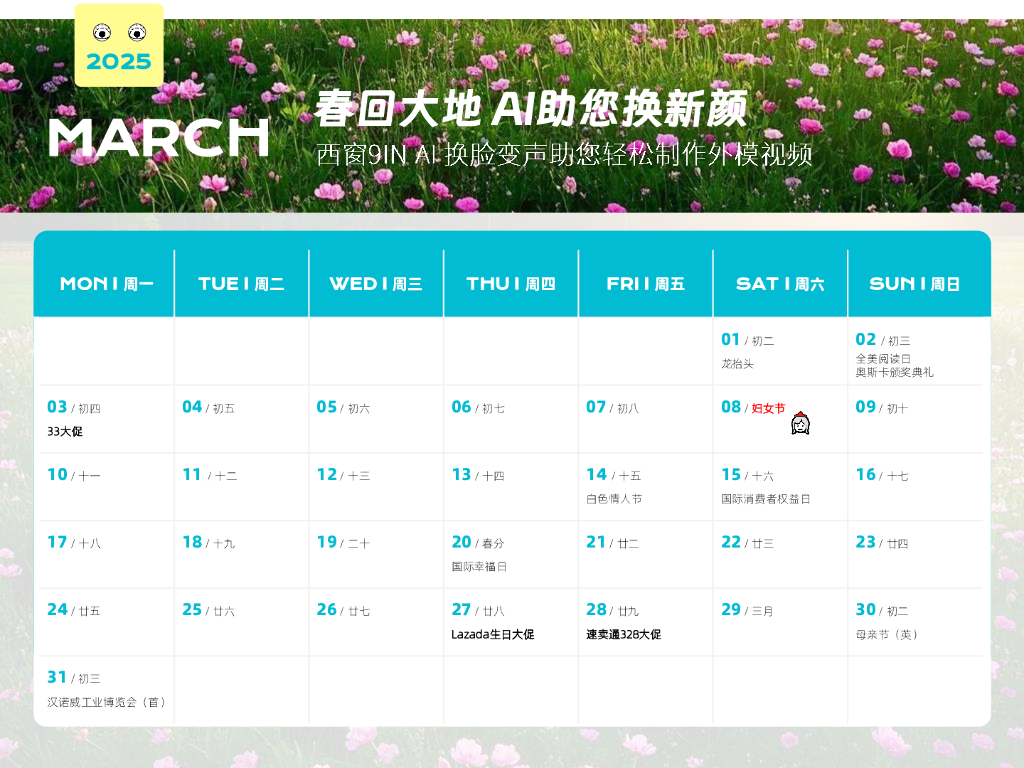
Task: Click date 17 十八
Action: click(x=74, y=543)
